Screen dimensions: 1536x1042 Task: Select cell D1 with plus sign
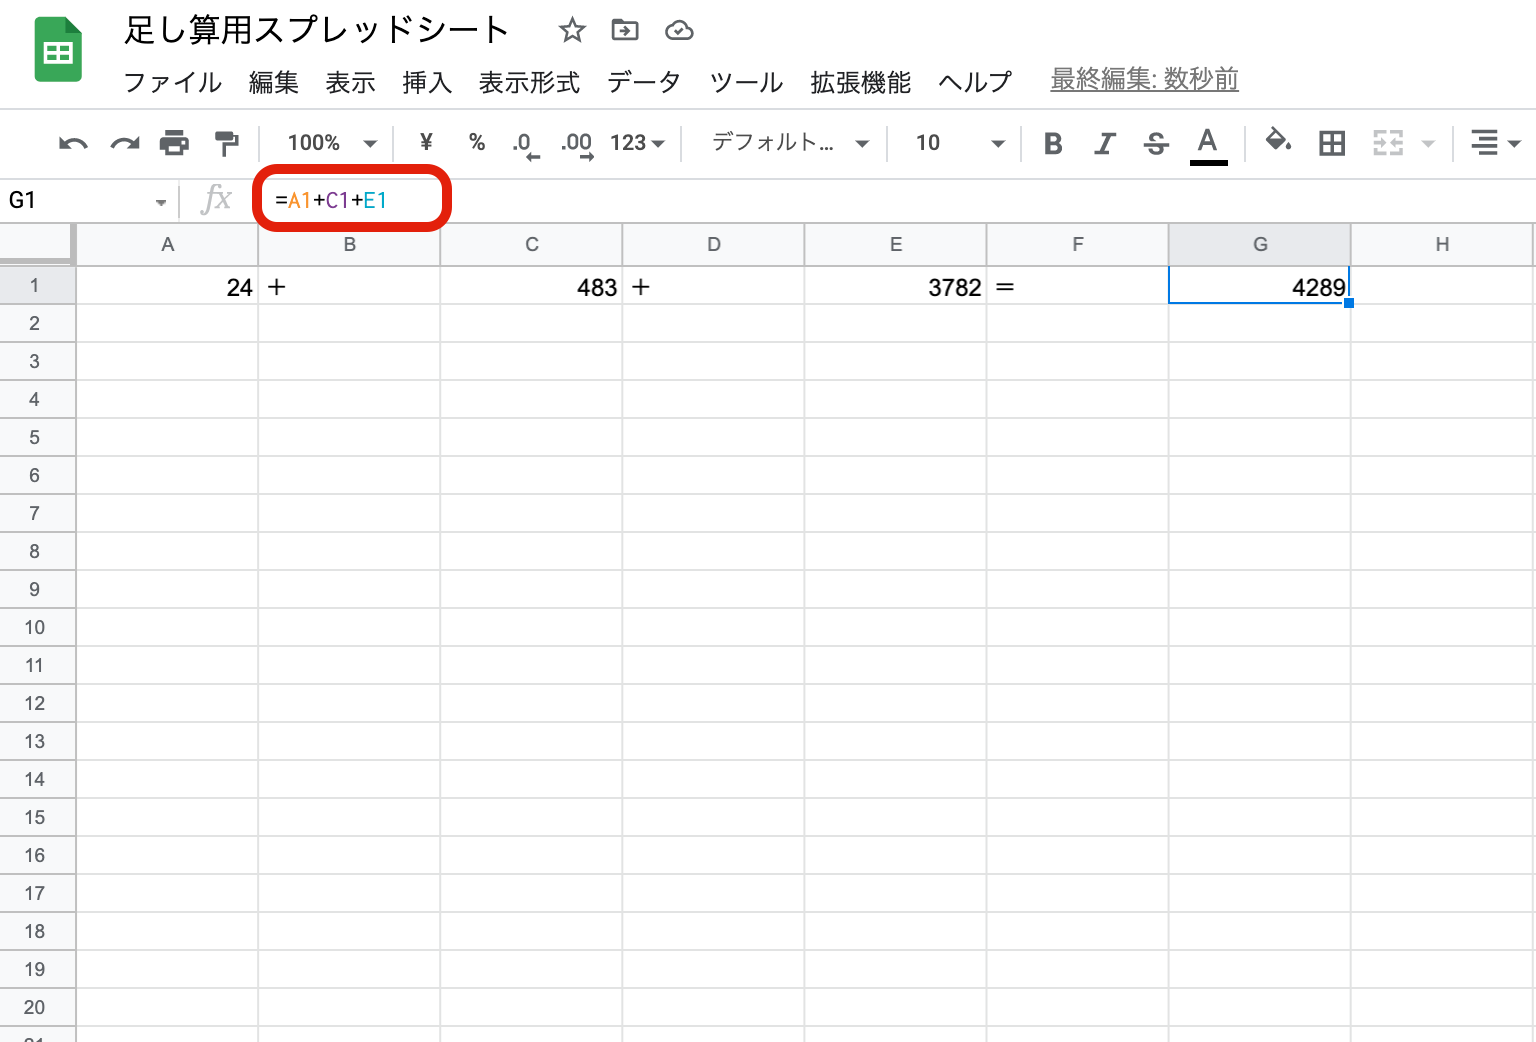(713, 286)
